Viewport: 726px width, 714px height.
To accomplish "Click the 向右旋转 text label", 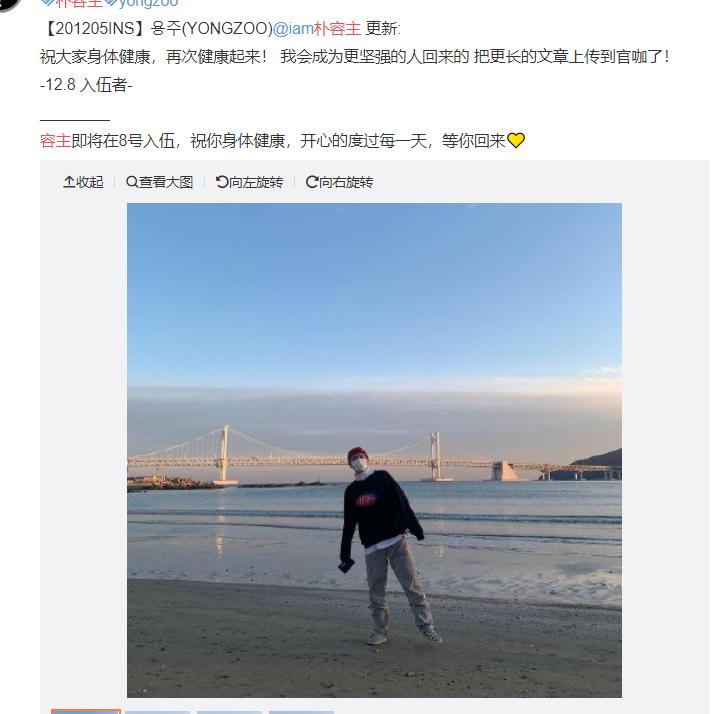I will [x=346, y=182].
